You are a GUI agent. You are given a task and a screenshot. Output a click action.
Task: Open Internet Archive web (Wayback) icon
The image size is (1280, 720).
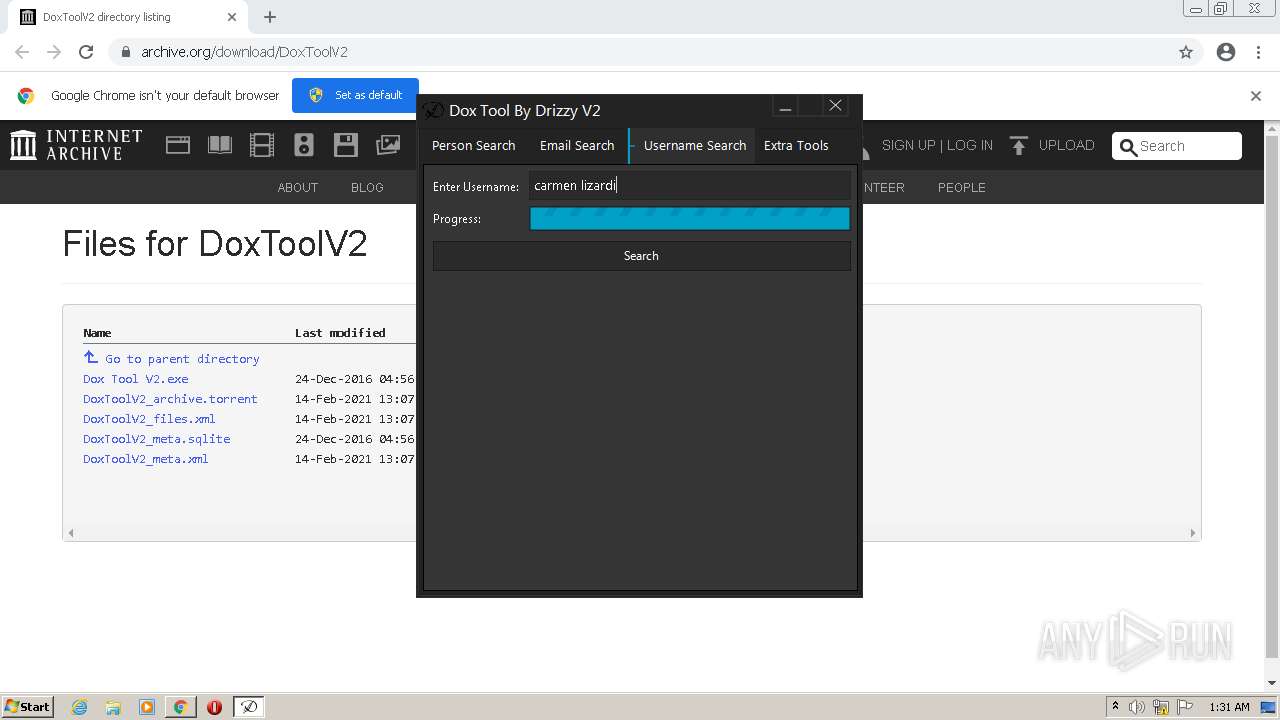[178, 145]
